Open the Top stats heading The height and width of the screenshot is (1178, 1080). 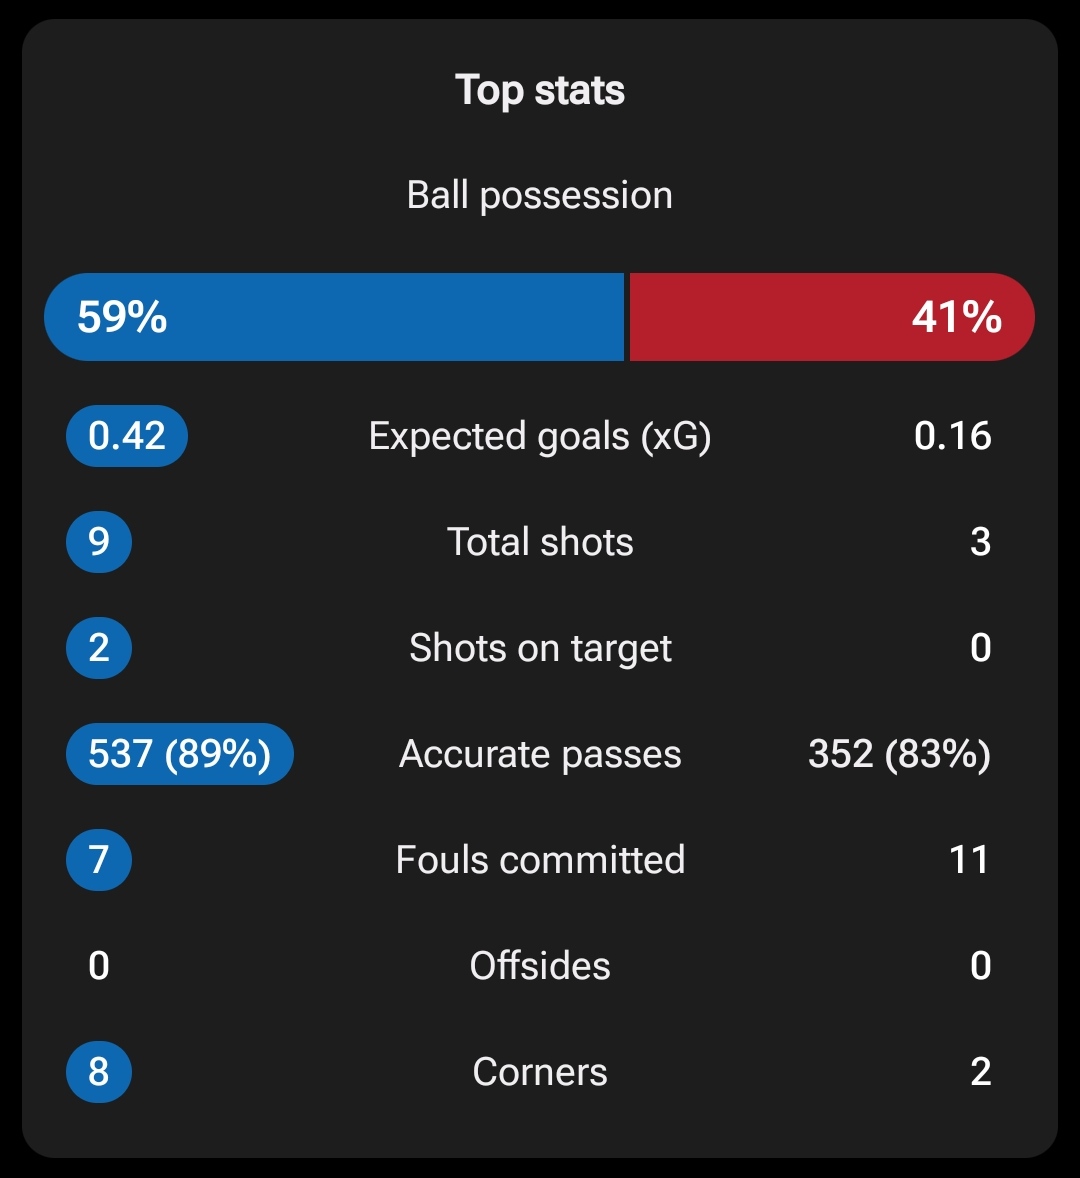(540, 90)
